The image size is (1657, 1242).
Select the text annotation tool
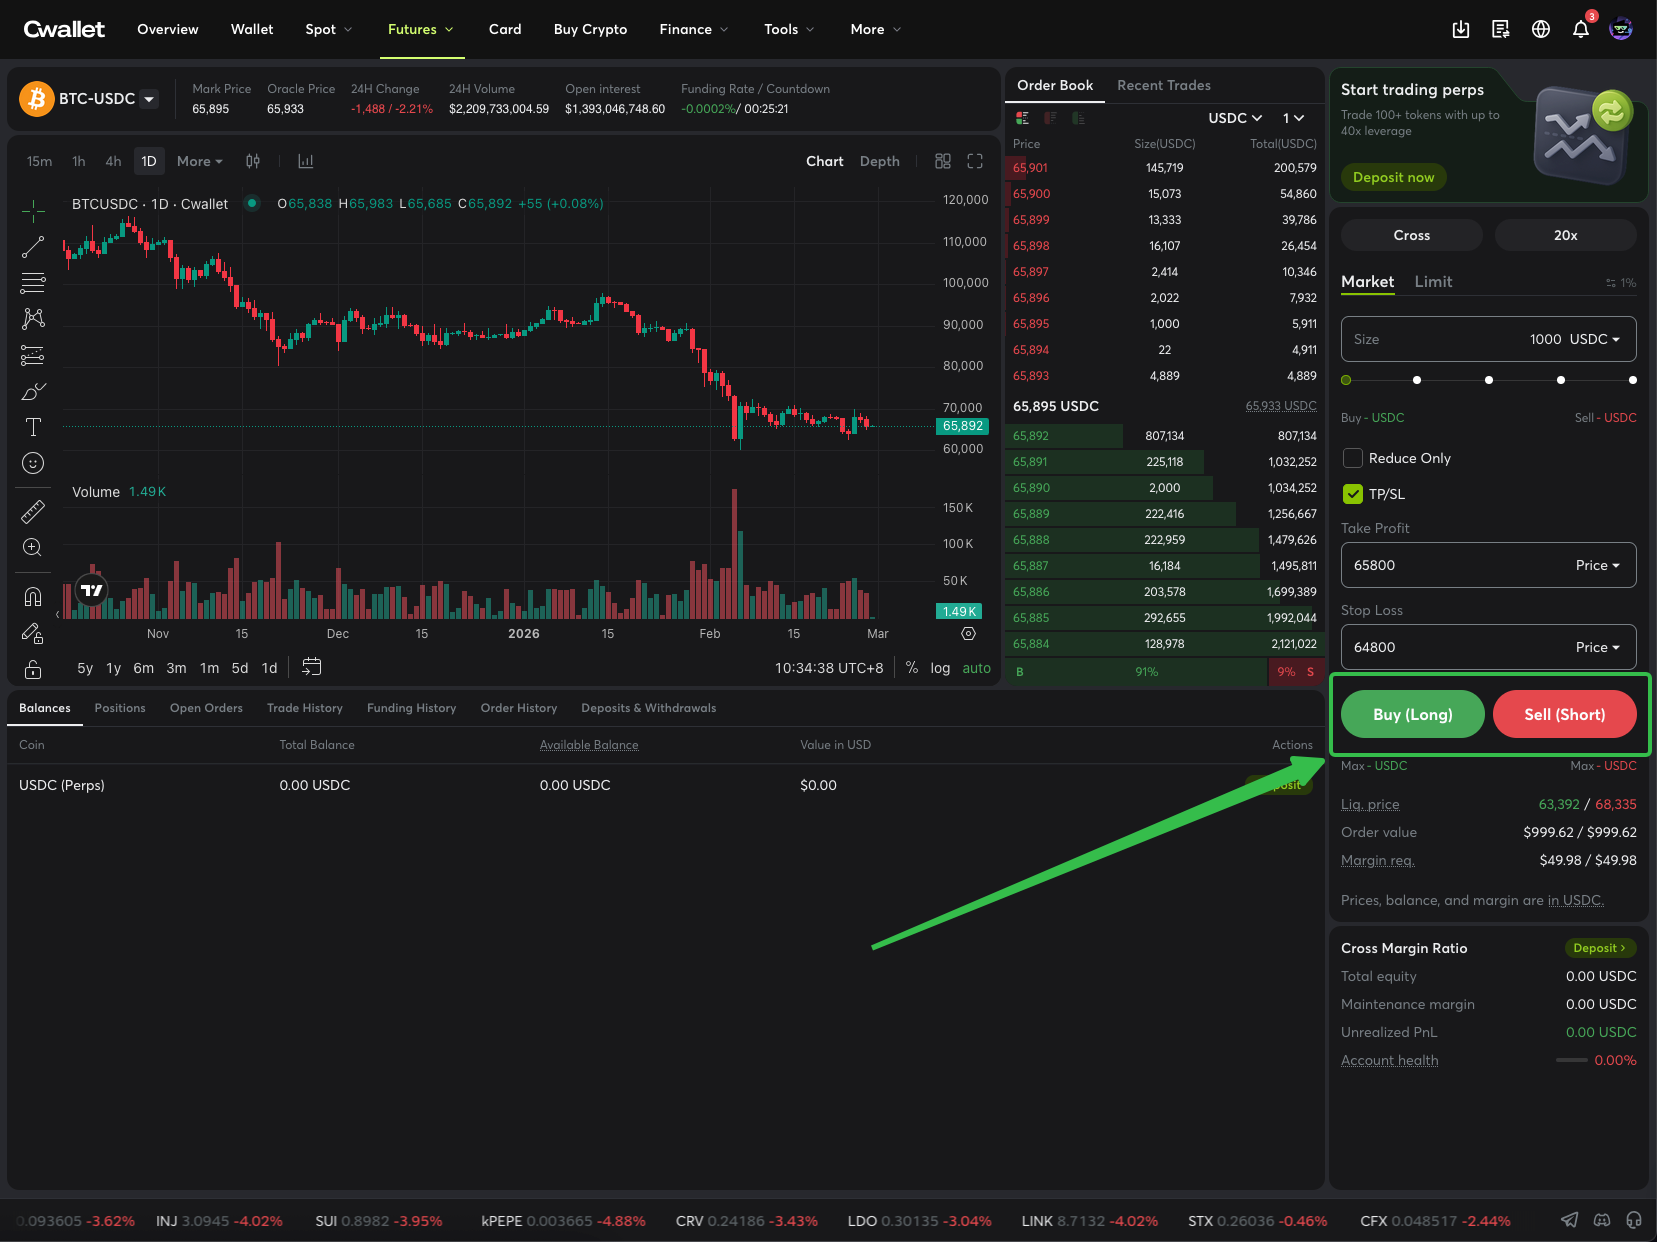click(x=33, y=427)
